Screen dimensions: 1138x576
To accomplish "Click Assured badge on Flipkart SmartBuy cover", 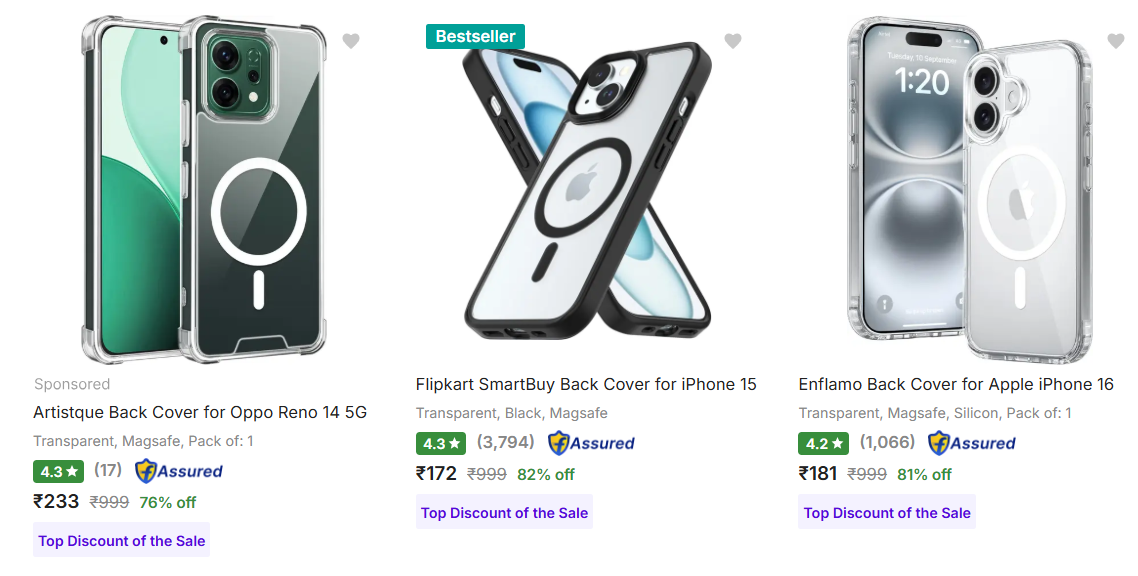I will [591, 443].
